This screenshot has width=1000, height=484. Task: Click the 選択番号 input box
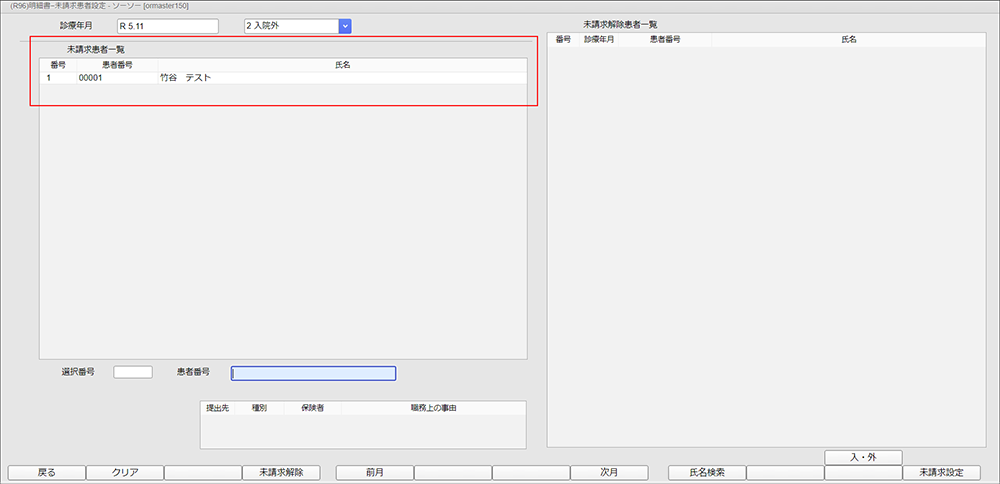click(133, 372)
